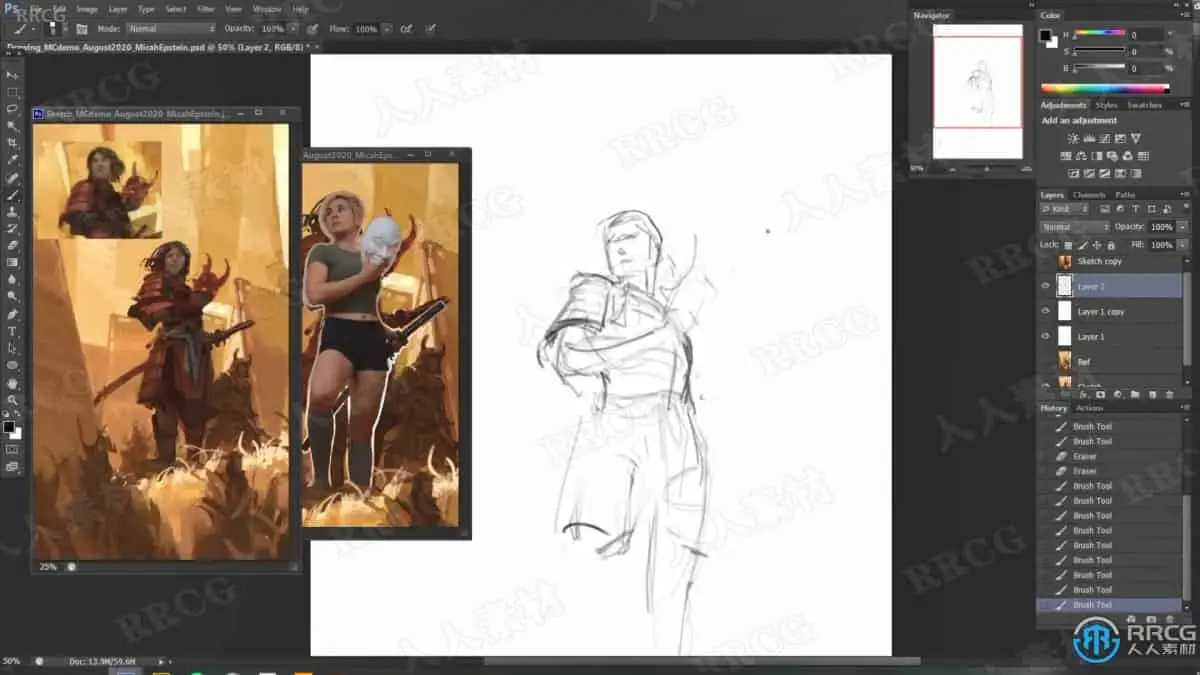
Task: Click the Navigator preview thumbnail
Action: click(977, 91)
